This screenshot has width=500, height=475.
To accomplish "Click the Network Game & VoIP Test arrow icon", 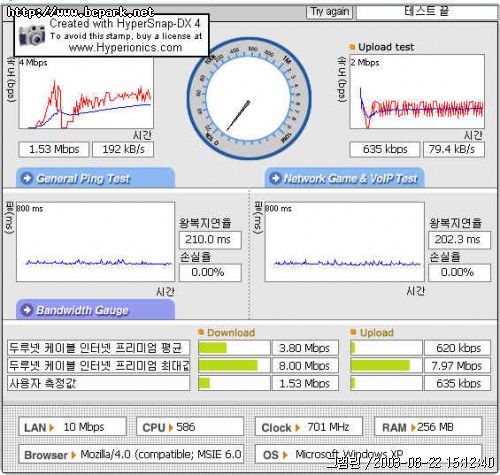I will coord(275,178).
